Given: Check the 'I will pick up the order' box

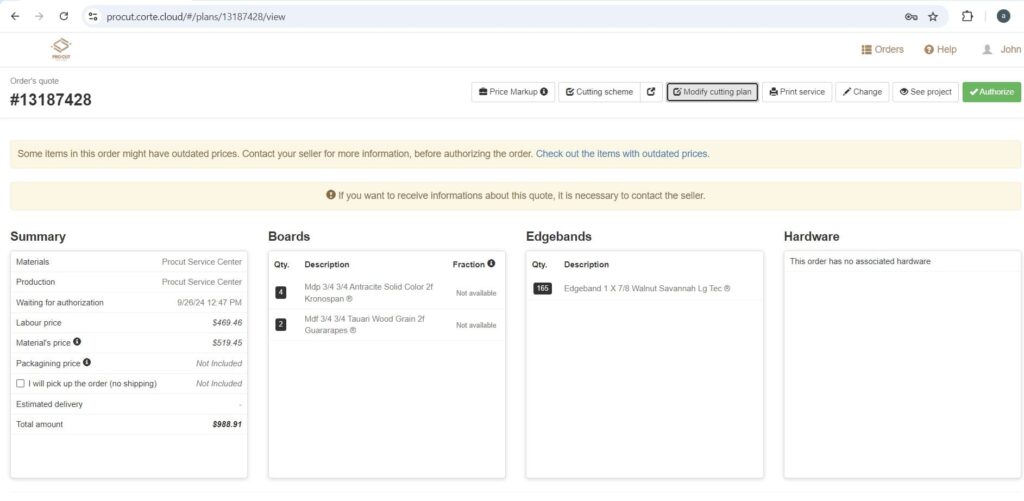Looking at the screenshot, I should (x=21, y=383).
